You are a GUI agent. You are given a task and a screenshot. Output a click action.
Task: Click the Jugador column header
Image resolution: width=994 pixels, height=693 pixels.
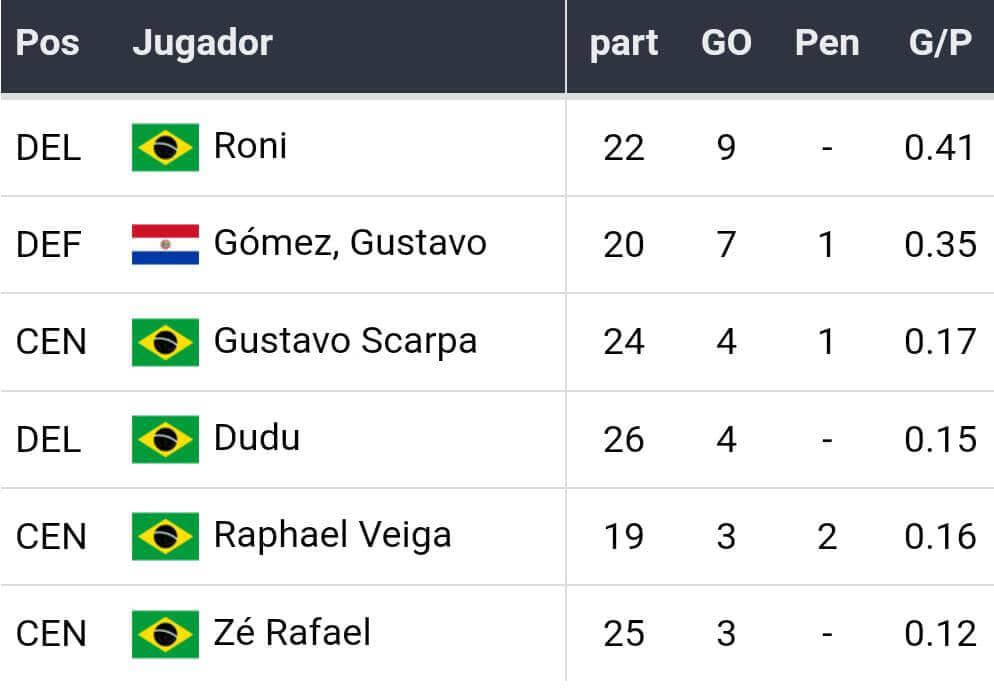[x=202, y=44]
